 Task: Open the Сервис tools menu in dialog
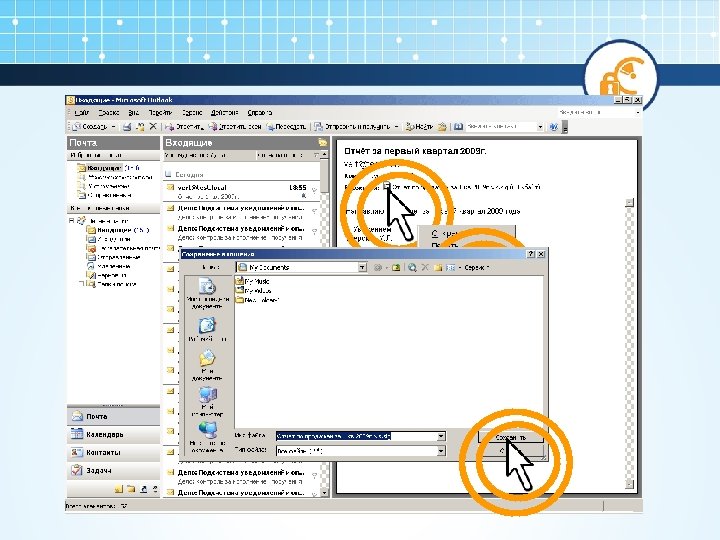coord(477,267)
